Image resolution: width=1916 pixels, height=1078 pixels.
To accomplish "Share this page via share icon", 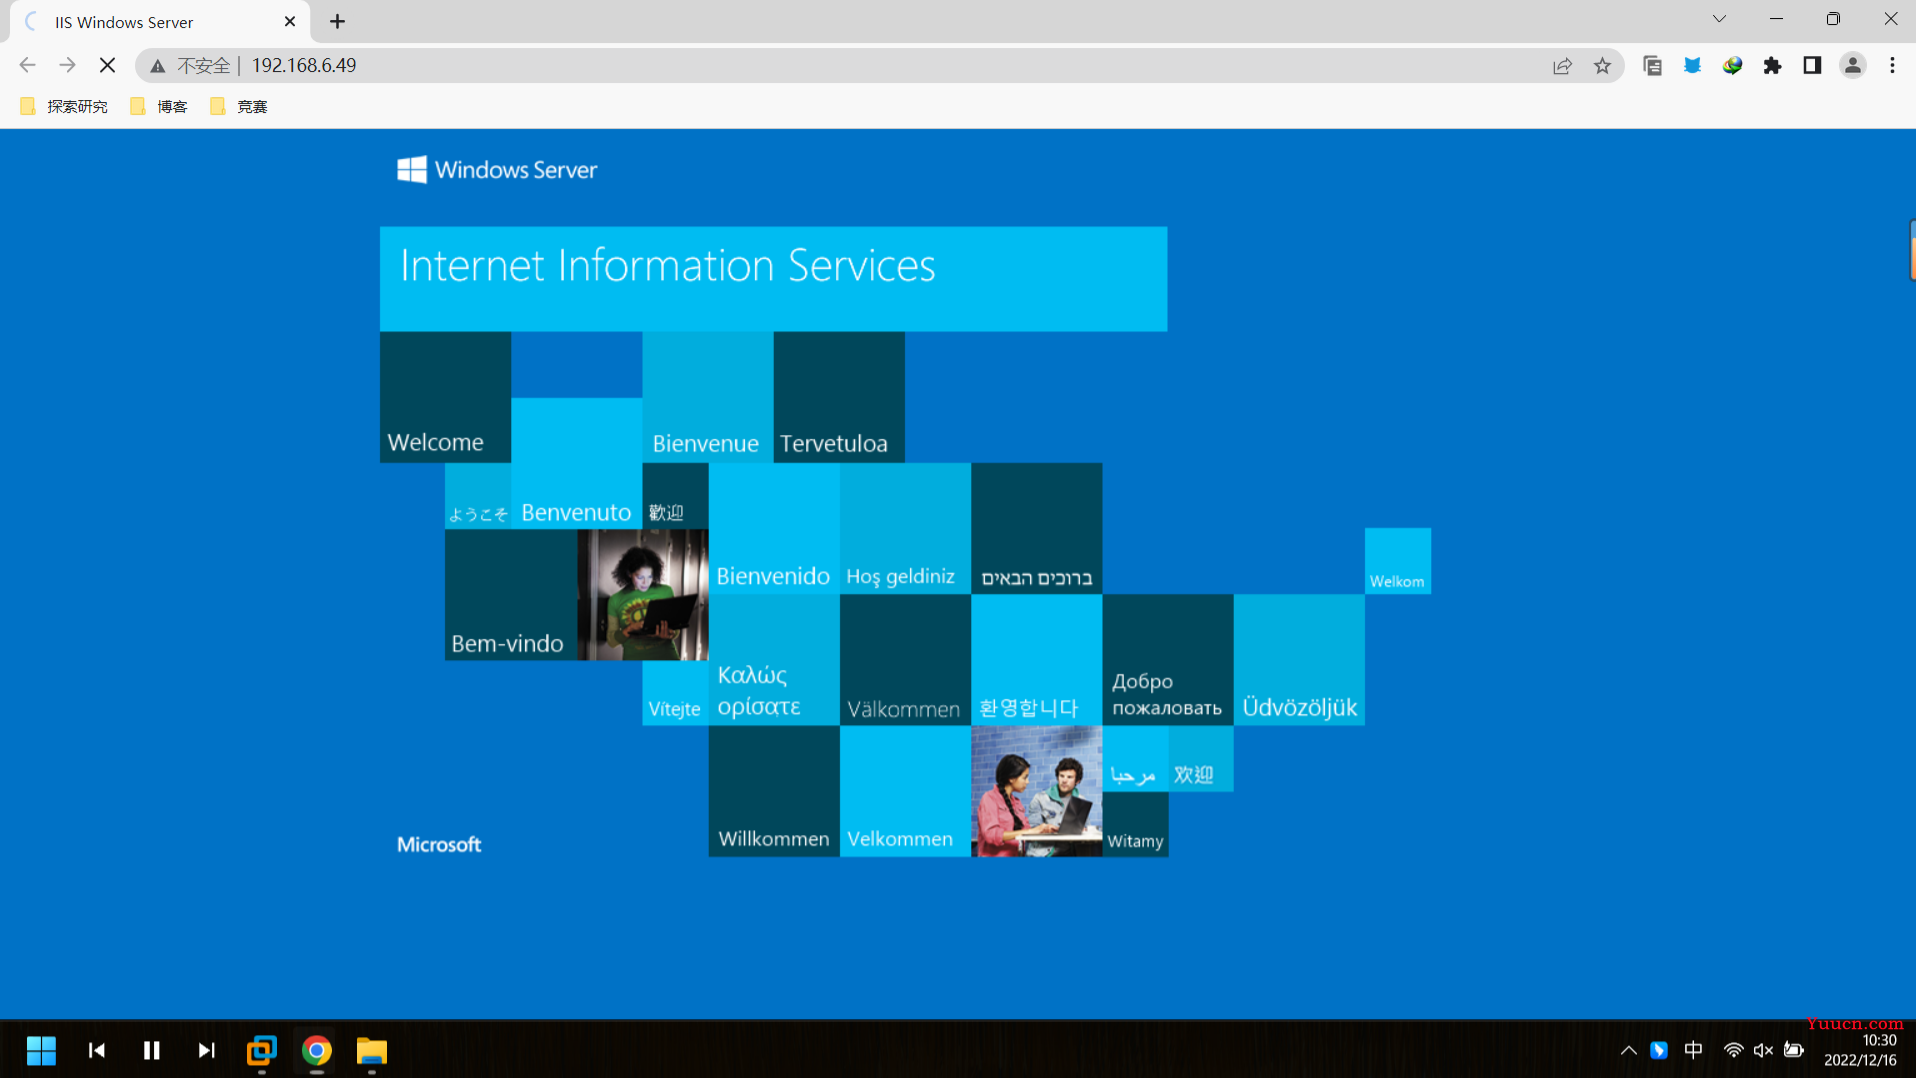I will pos(1562,66).
